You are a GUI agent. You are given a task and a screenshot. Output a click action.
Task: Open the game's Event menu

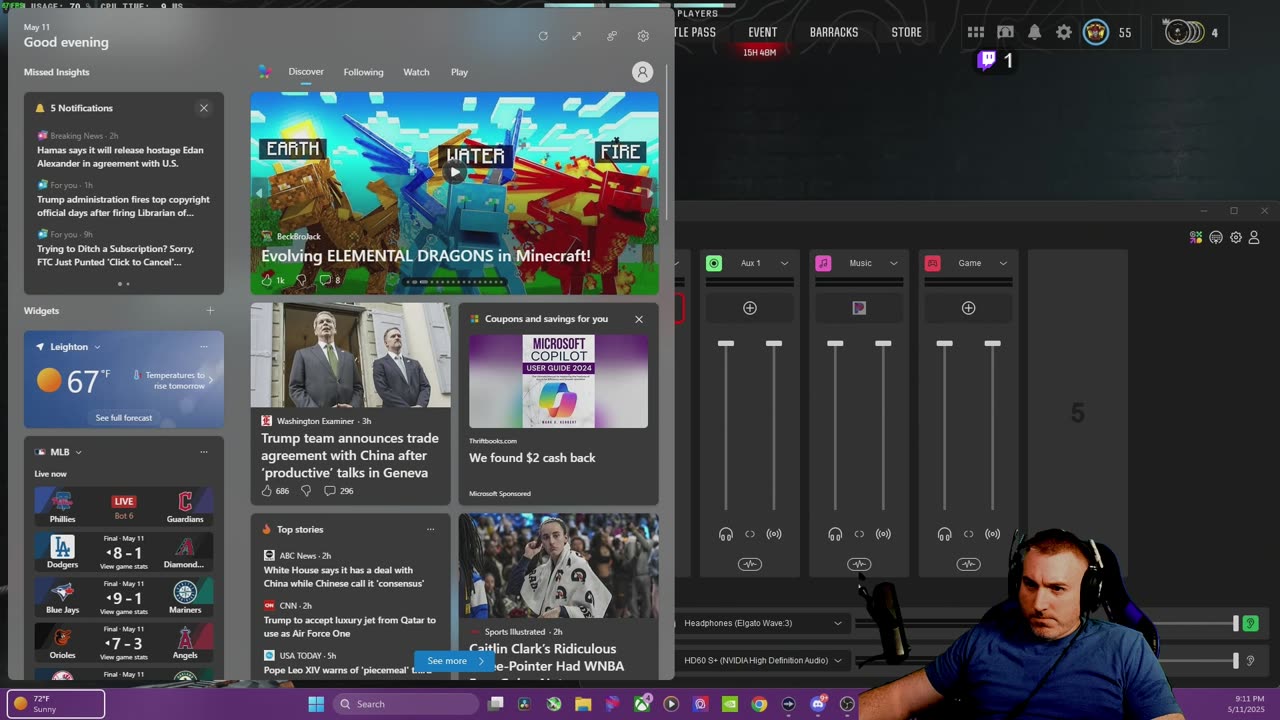pyautogui.click(x=762, y=32)
